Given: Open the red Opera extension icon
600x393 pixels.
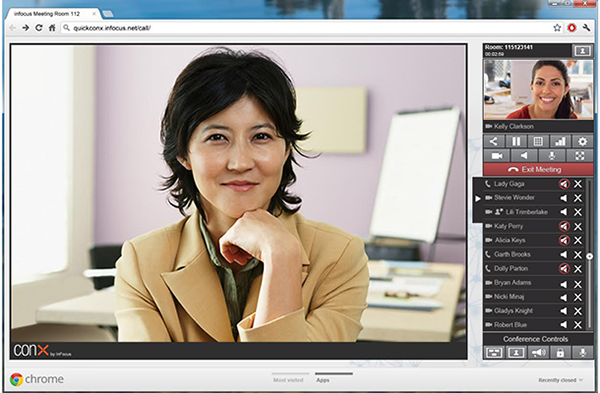Looking at the screenshot, I should [572, 28].
